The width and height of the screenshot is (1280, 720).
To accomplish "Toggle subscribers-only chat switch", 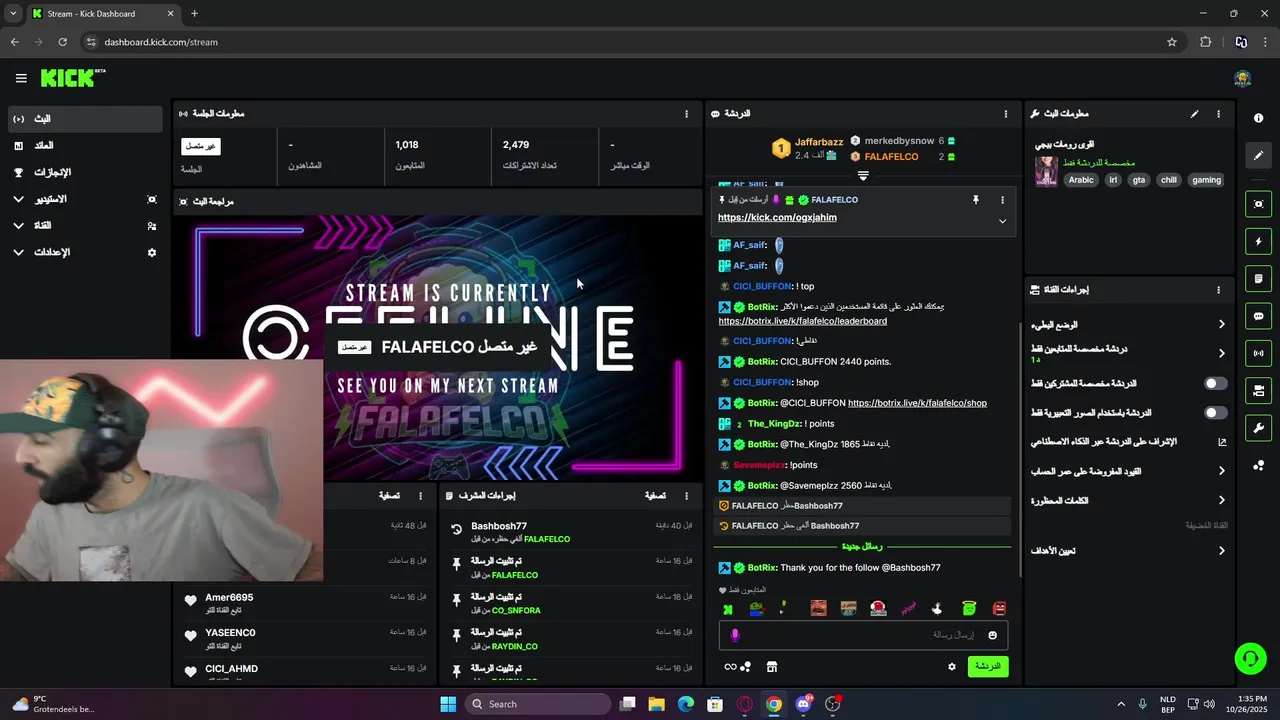I will [1215, 383].
